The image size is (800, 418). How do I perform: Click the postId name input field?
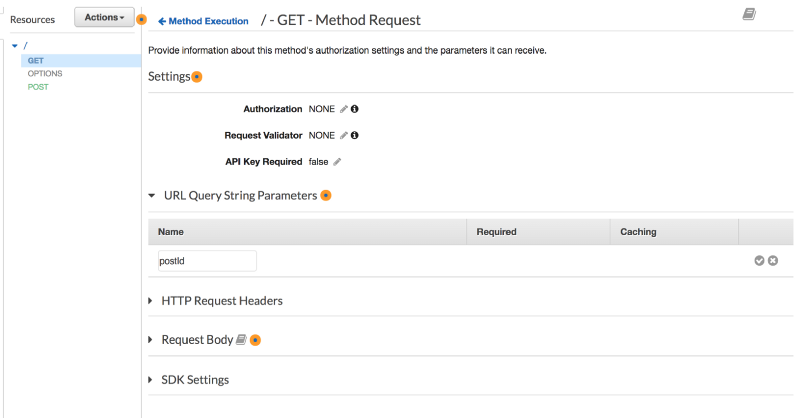pyautogui.click(x=207, y=261)
